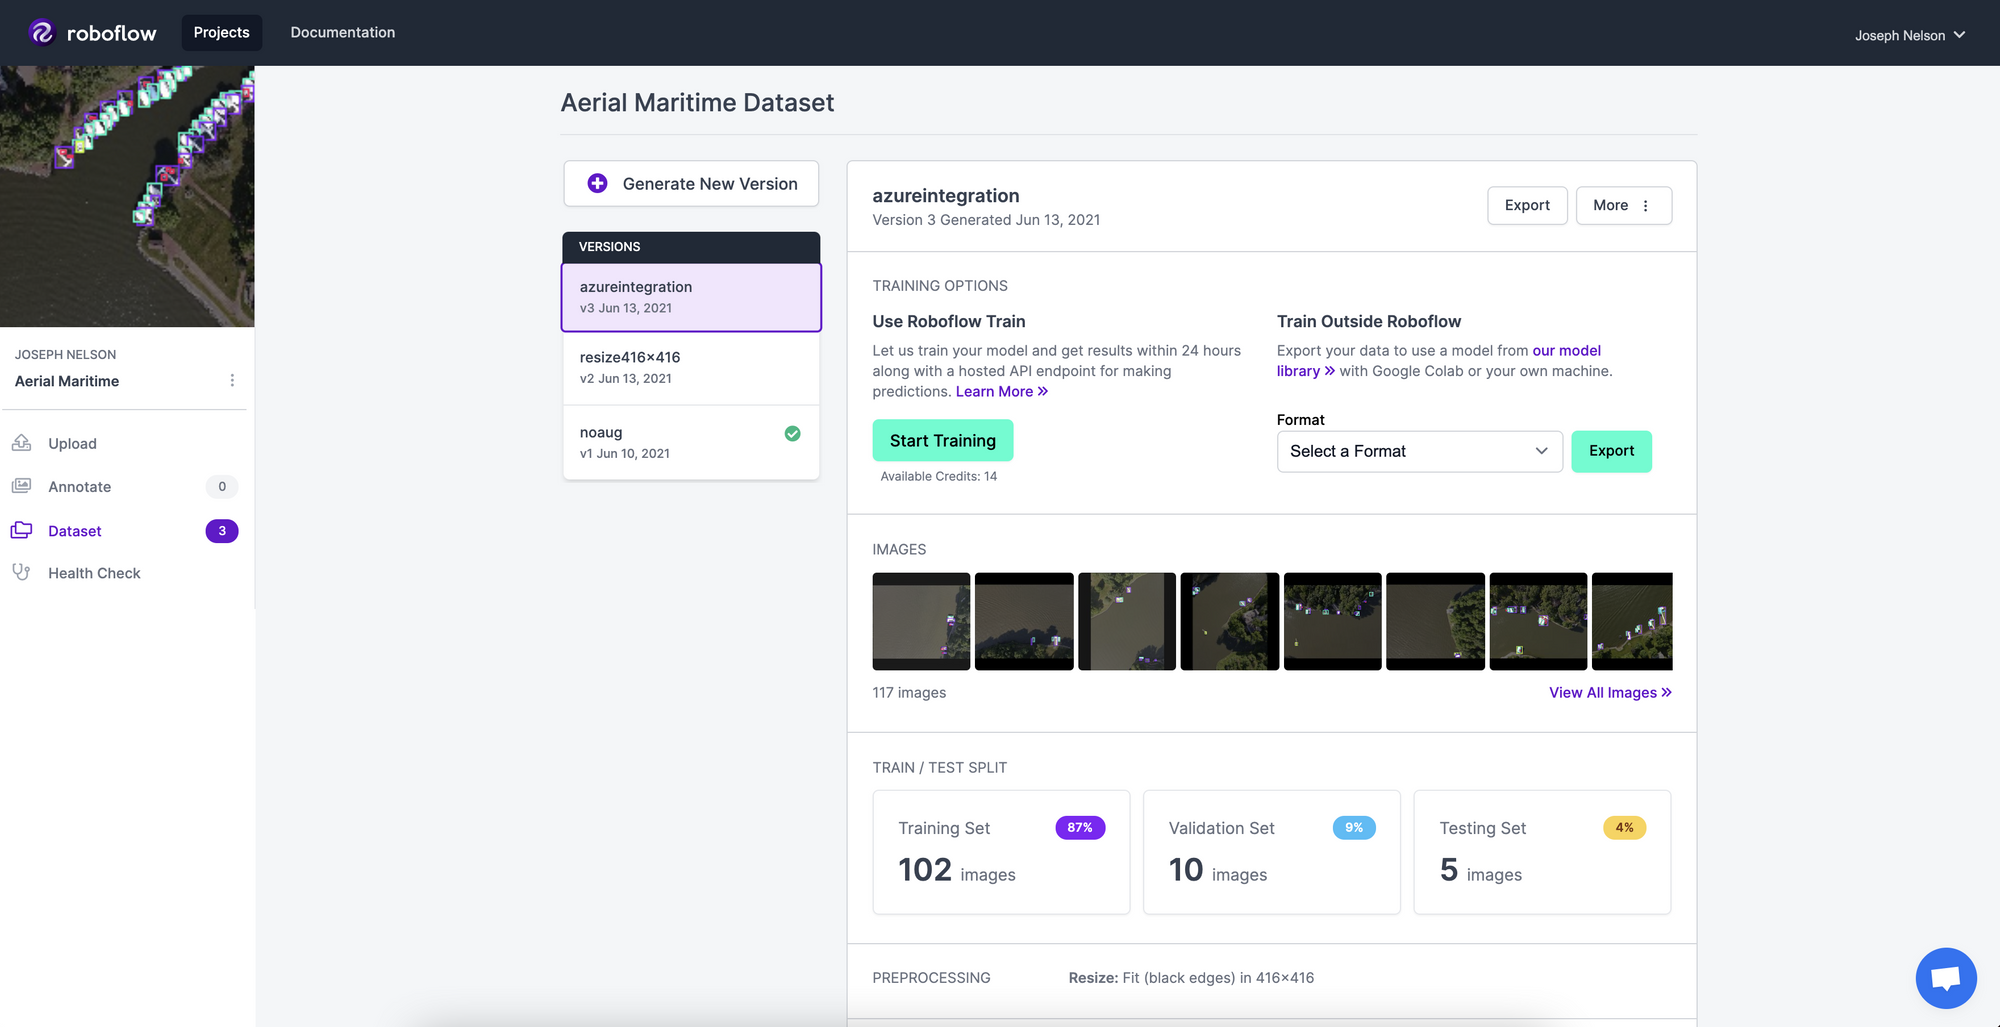Open the Health Check stethoscope icon
Screen dimensions: 2000x1027
[22, 572]
